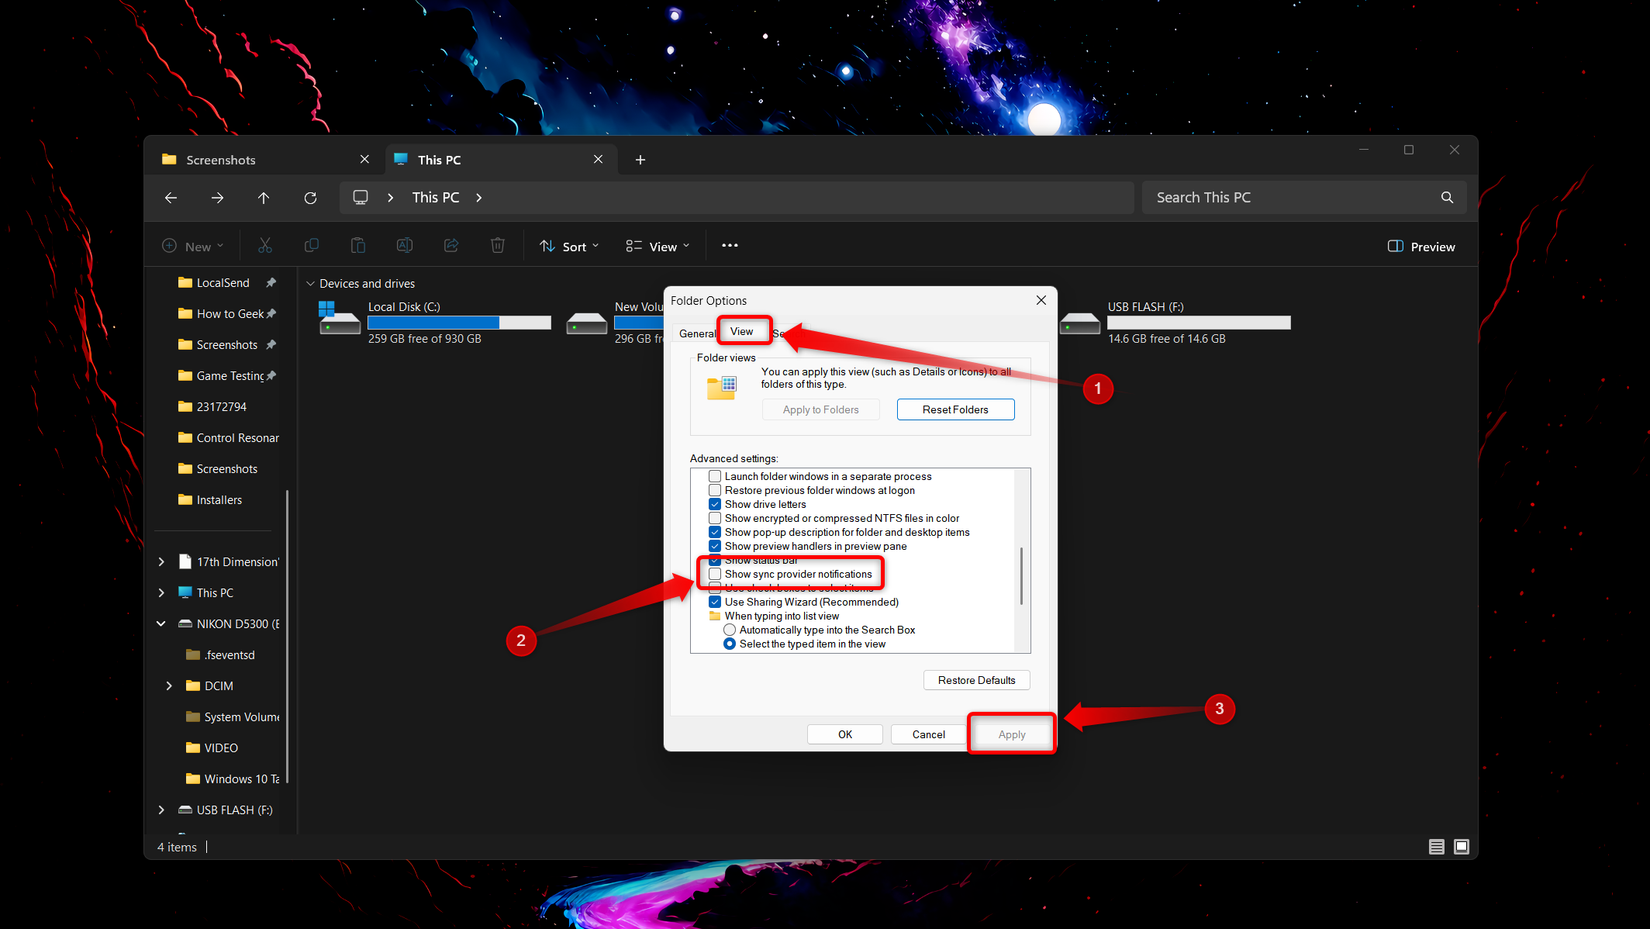
Task: Click the Delete trash icon
Action: pos(497,246)
